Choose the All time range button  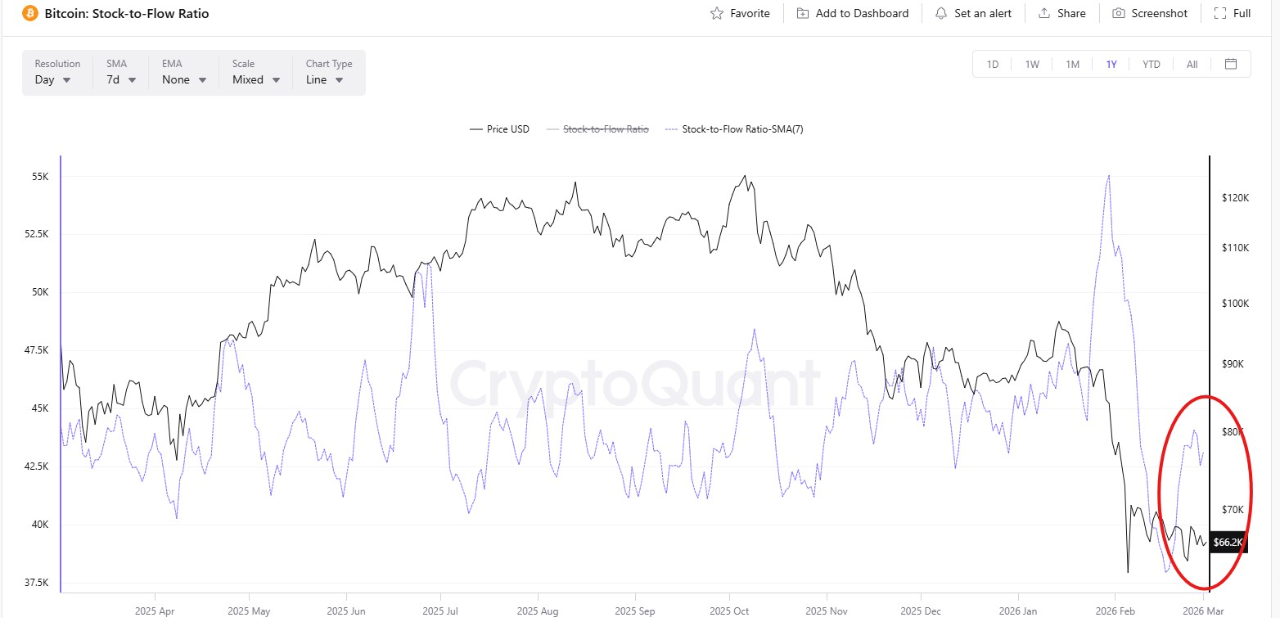(x=1192, y=64)
